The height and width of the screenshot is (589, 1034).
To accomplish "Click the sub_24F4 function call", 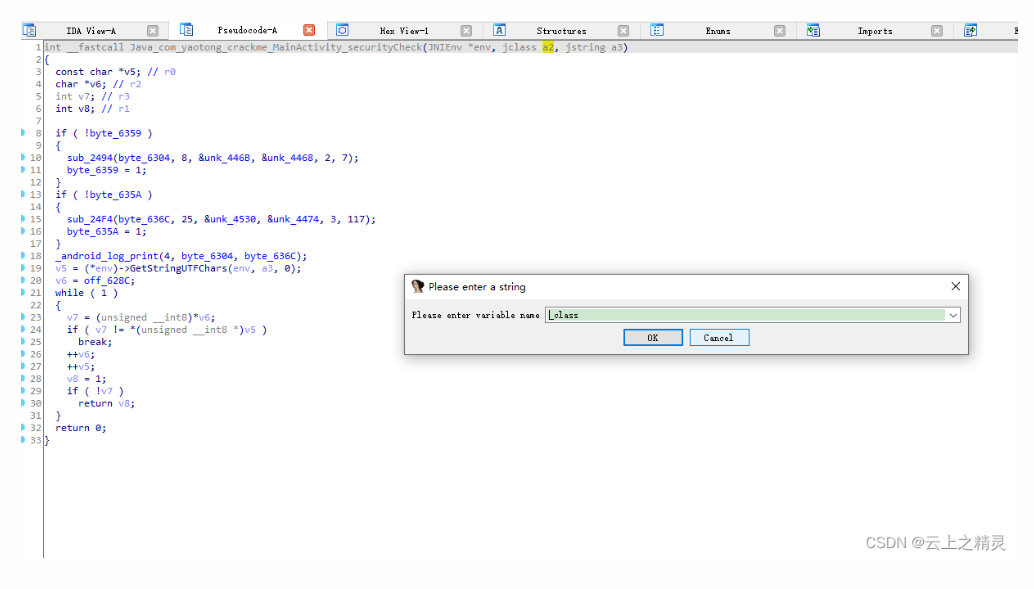I will pos(89,219).
